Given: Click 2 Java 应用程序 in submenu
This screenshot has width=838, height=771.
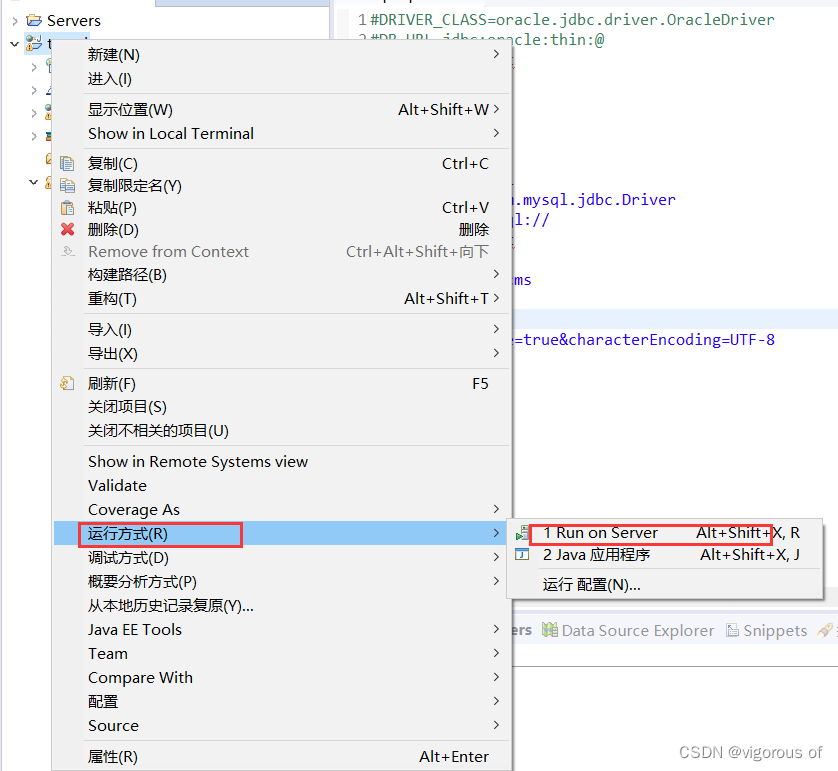Looking at the screenshot, I should [x=665, y=555].
